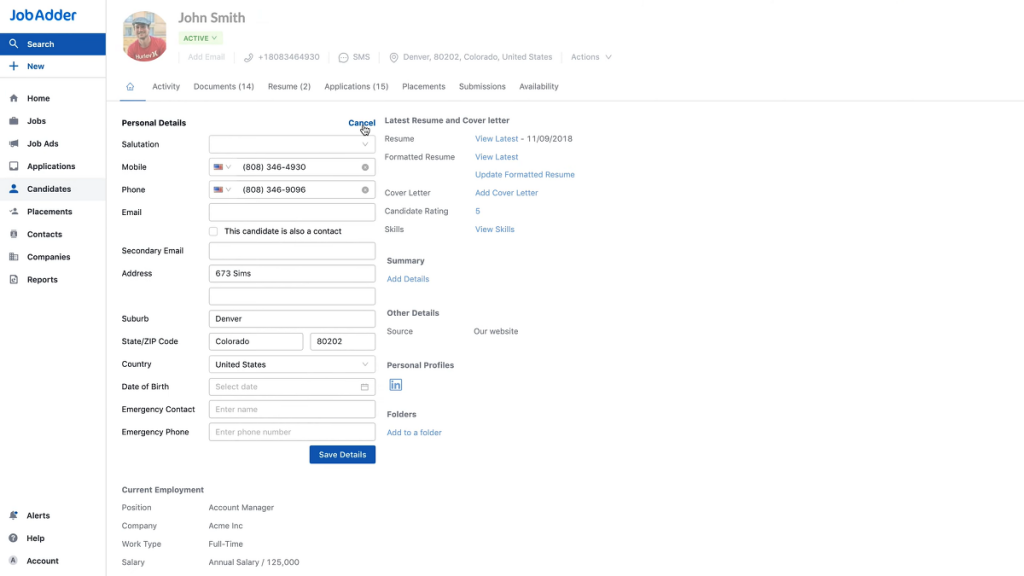This screenshot has height=576, width=1024.
Task: Check 'This candidate is also a contact'
Action: coord(214,231)
